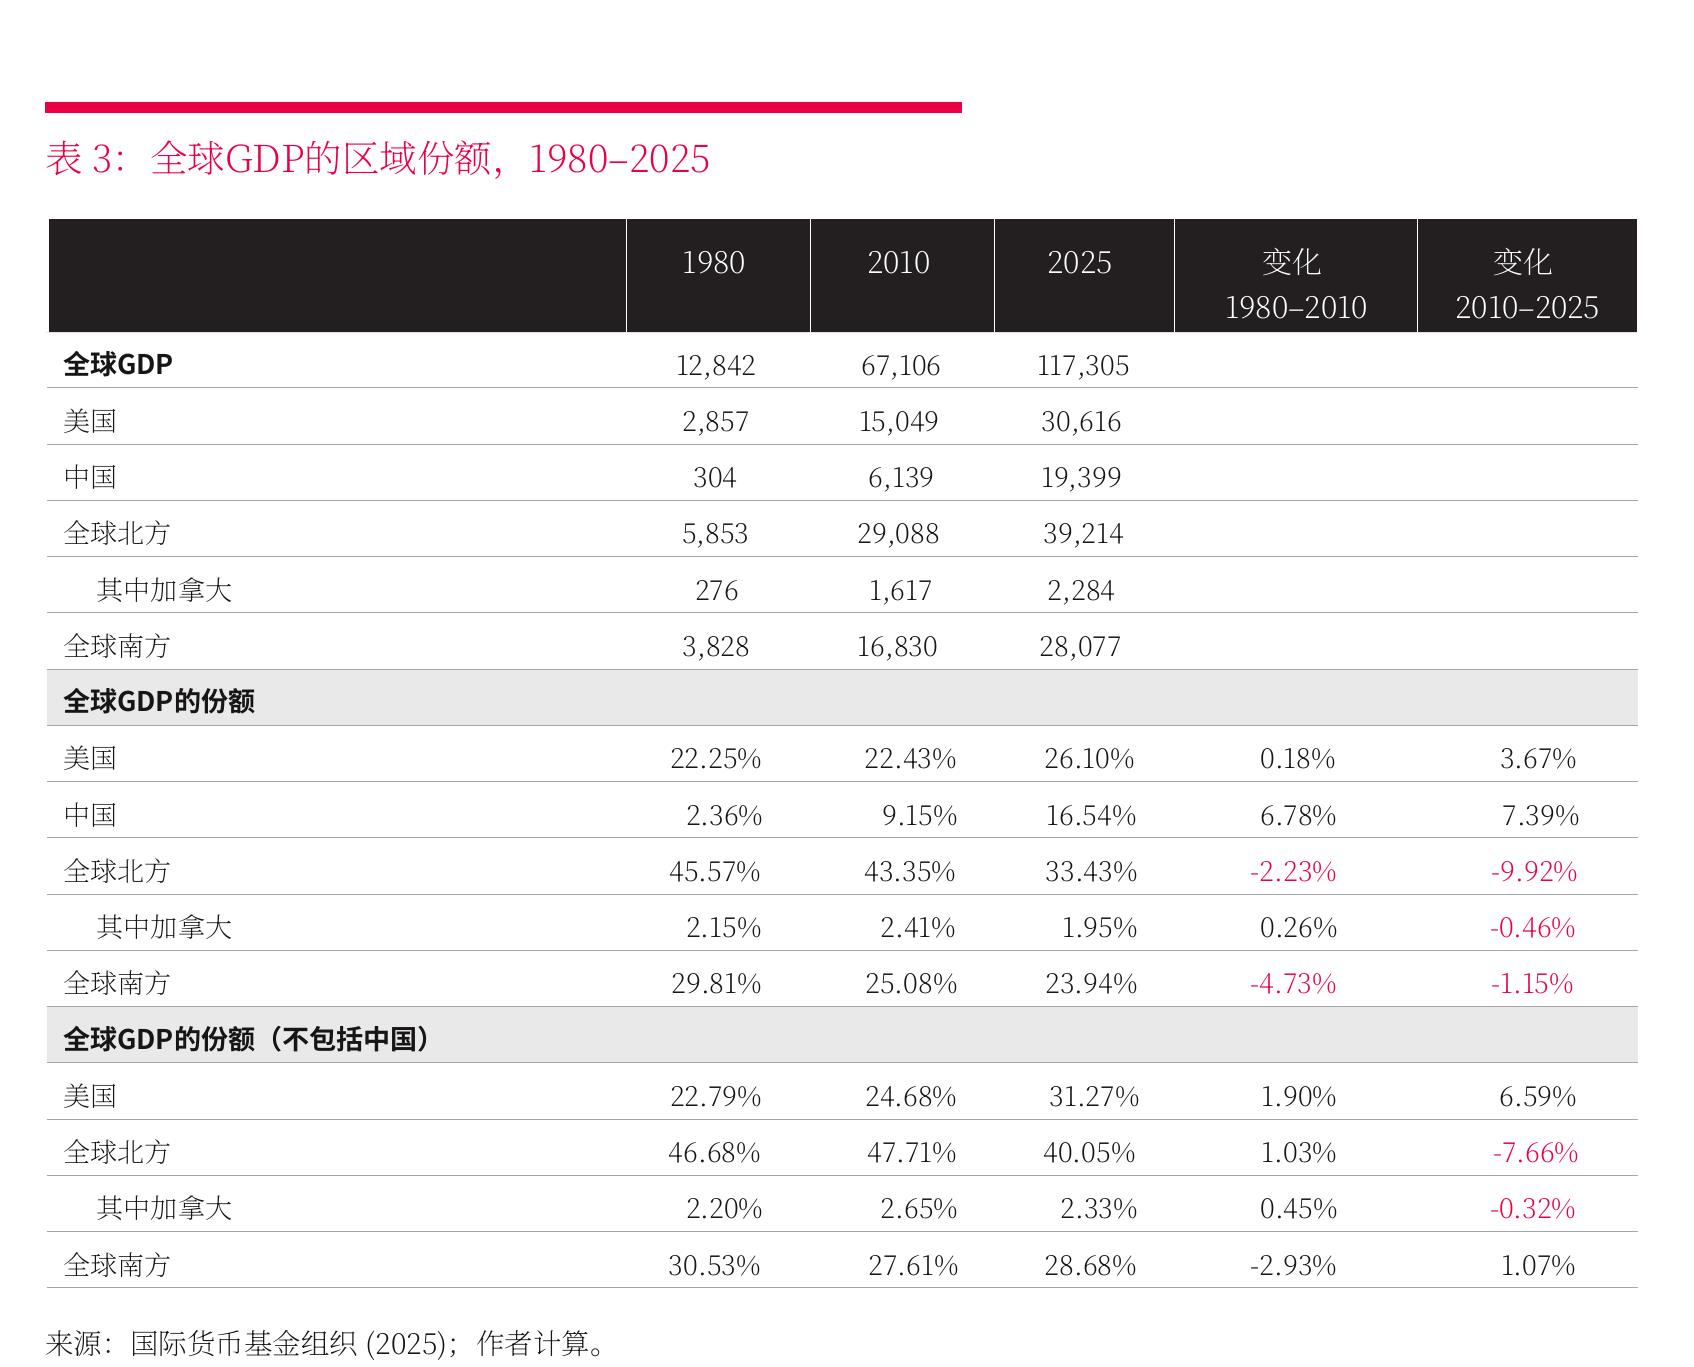Click US change value 3.67%

[x=1538, y=759]
